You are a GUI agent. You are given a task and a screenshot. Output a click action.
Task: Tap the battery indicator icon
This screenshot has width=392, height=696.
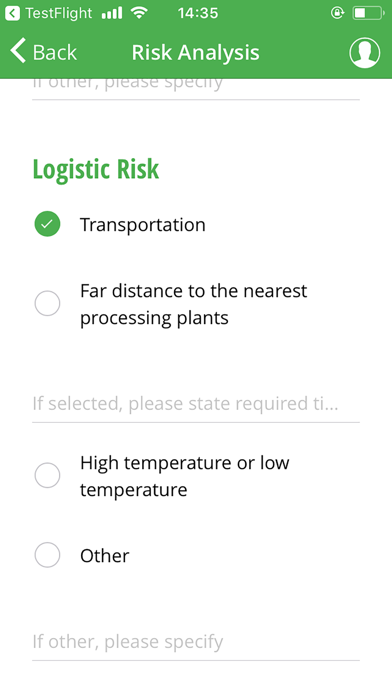(369, 13)
